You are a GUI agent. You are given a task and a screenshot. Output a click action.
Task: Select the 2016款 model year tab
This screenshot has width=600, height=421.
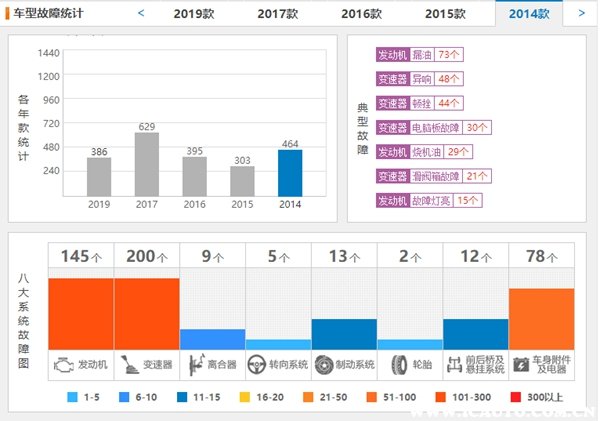[x=360, y=14]
